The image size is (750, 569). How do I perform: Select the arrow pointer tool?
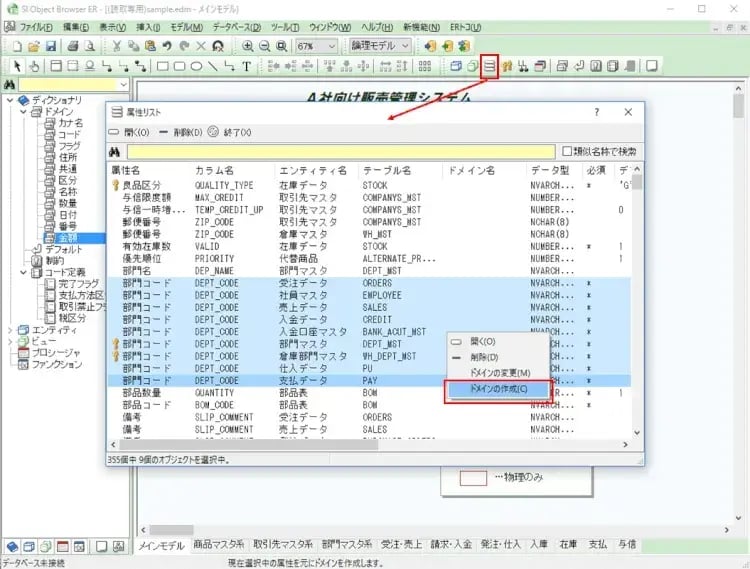coord(16,67)
